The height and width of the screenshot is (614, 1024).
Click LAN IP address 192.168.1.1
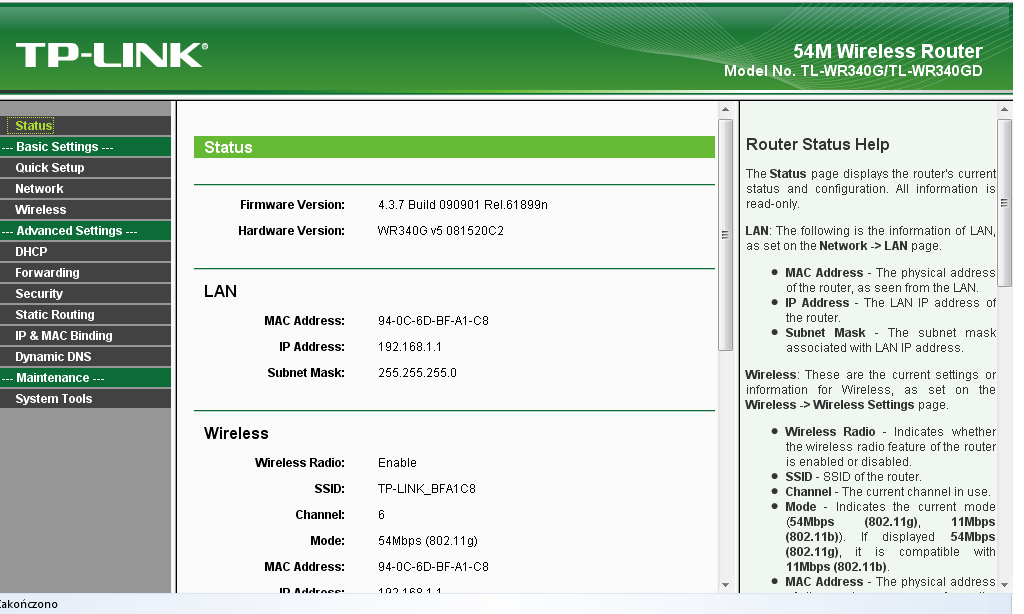coord(409,347)
